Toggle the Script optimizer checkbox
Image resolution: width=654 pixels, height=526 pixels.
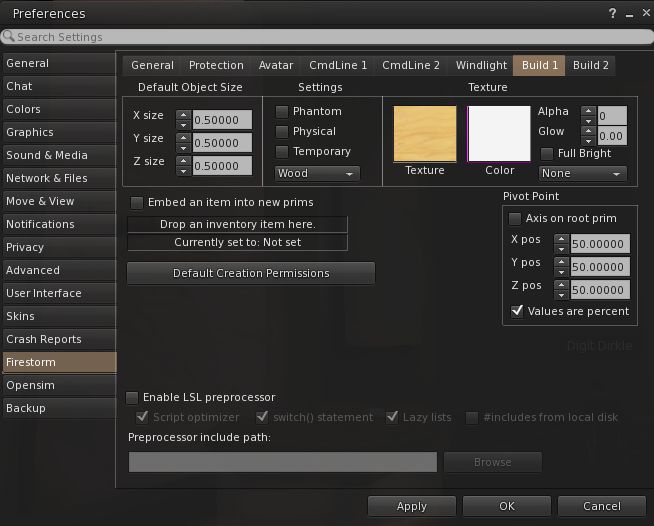[142, 417]
